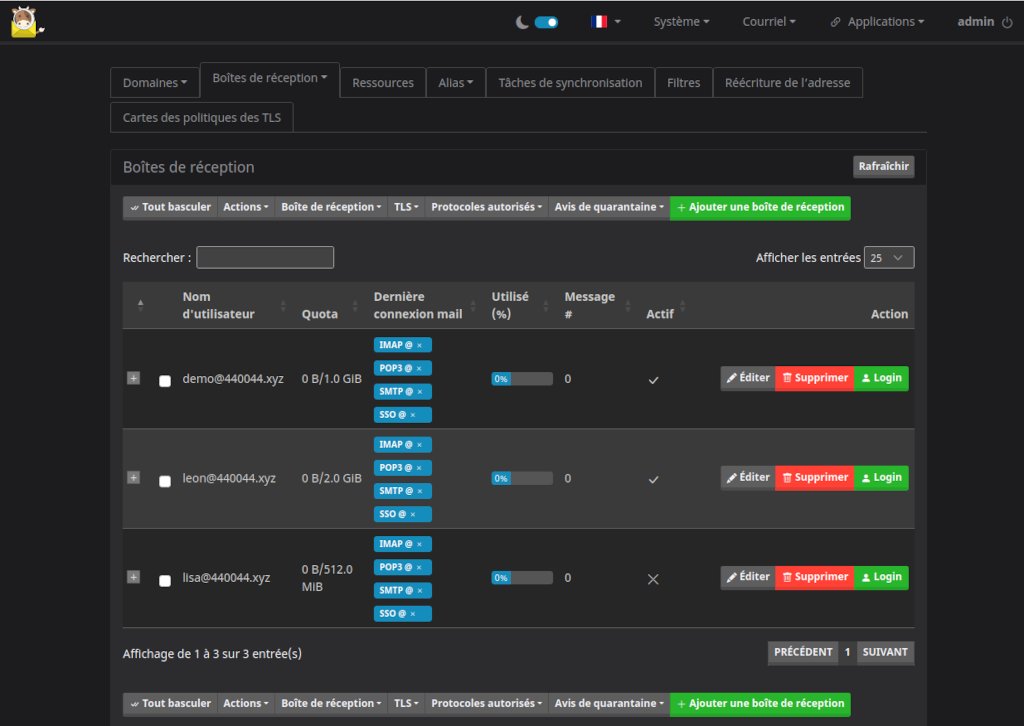
Task: Click SMTP badge in lisa row
Action: 402,590
